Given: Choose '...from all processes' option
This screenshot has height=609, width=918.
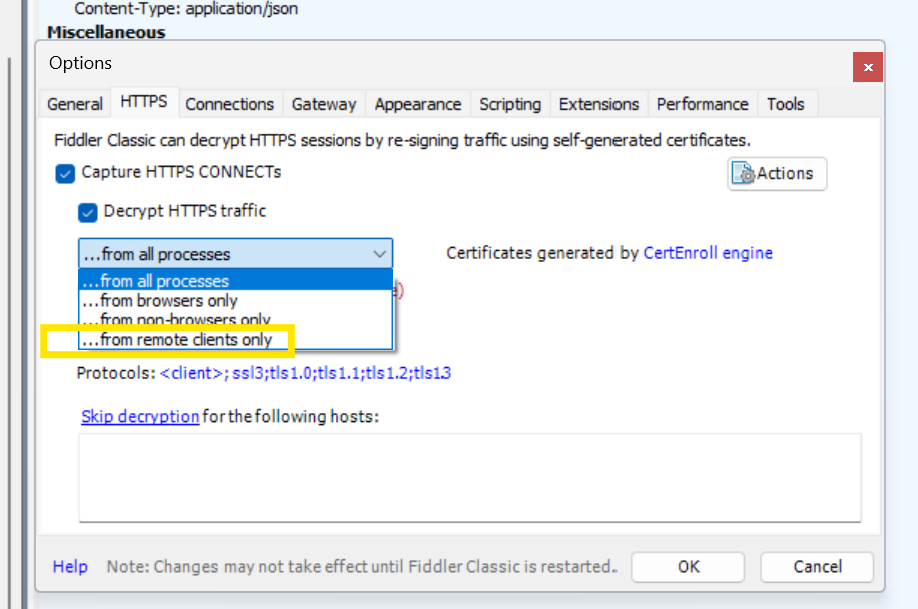Looking at the screenshot, I should (235, 280).
